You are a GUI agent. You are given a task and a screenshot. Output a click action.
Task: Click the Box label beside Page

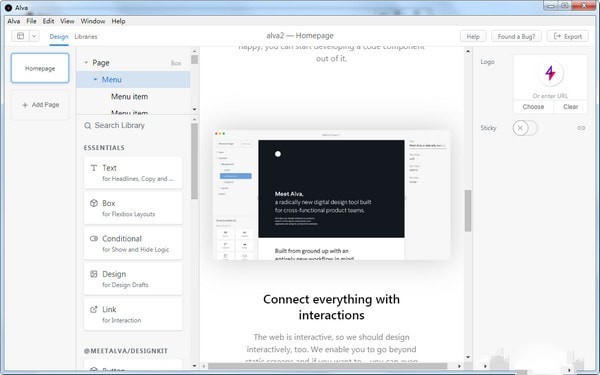coord(176,63)
